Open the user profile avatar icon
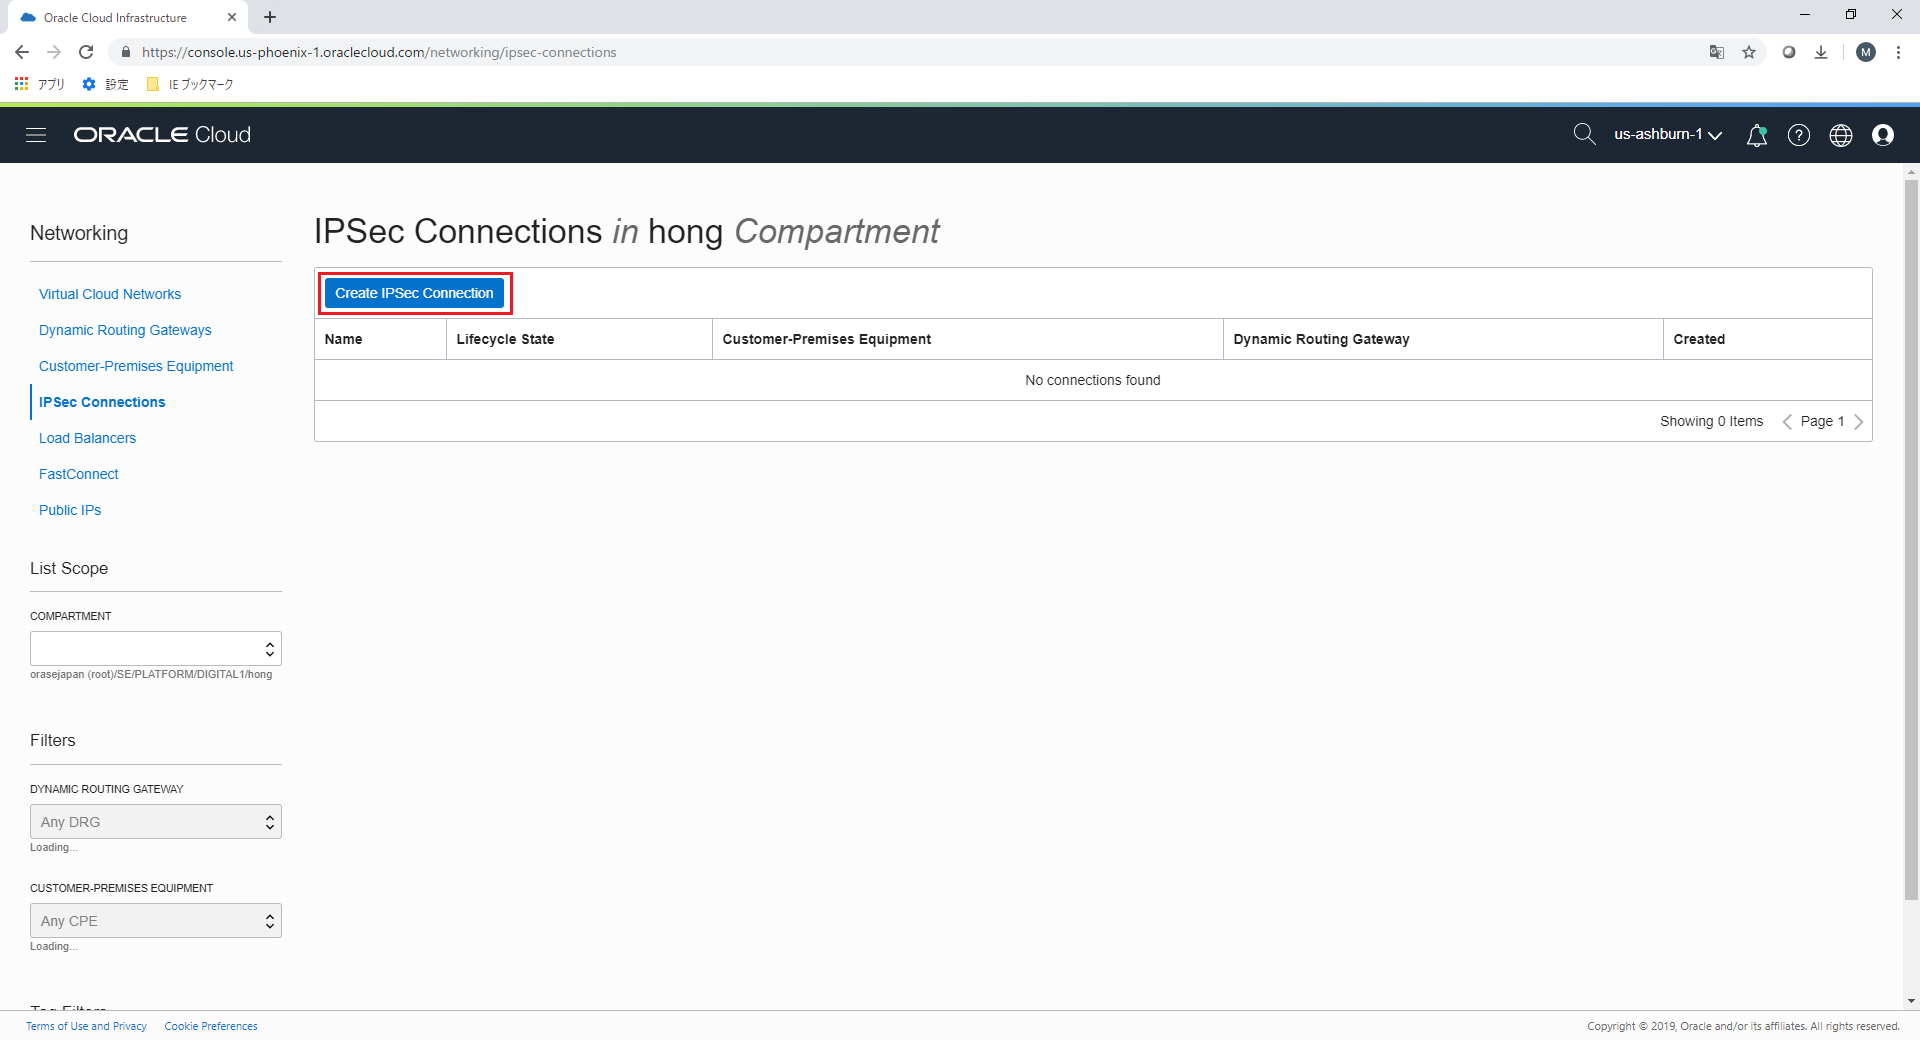Screen dimensions: 1920x1040 coord(1884,135)
